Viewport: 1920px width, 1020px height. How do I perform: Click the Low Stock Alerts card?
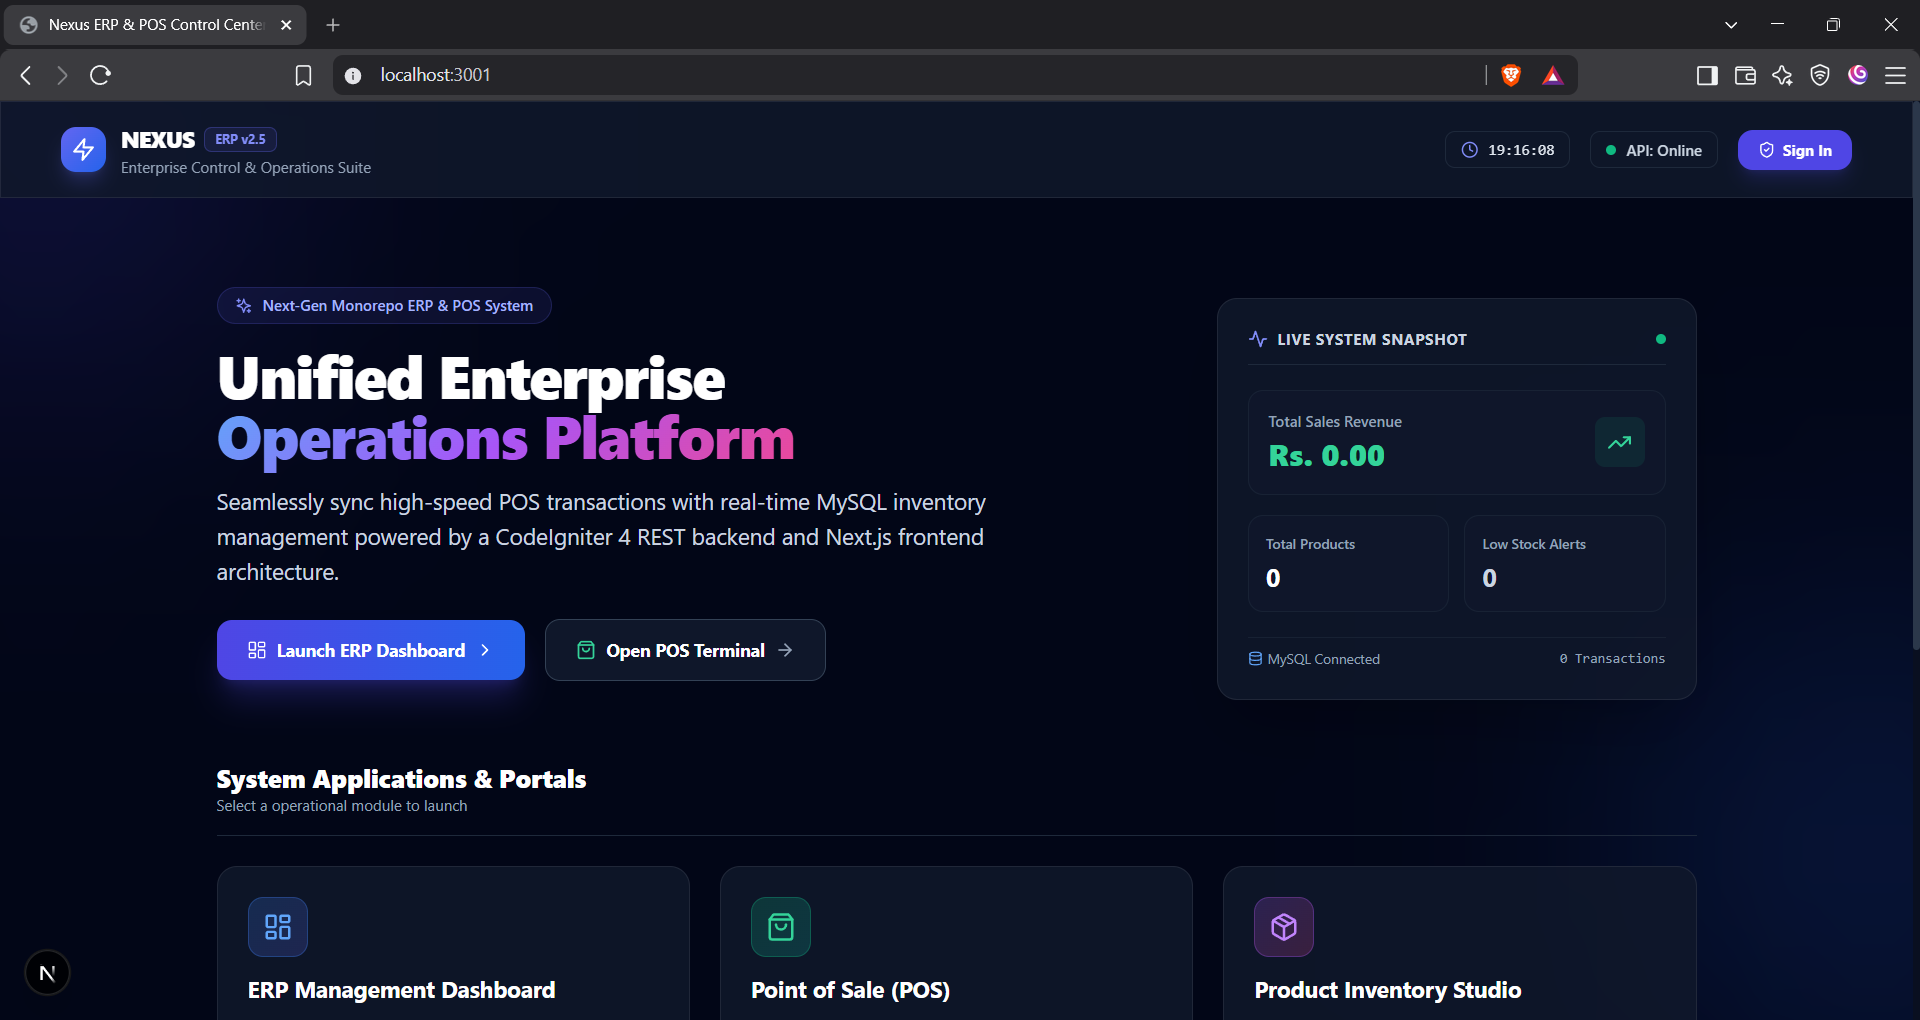pos(1565,563)
